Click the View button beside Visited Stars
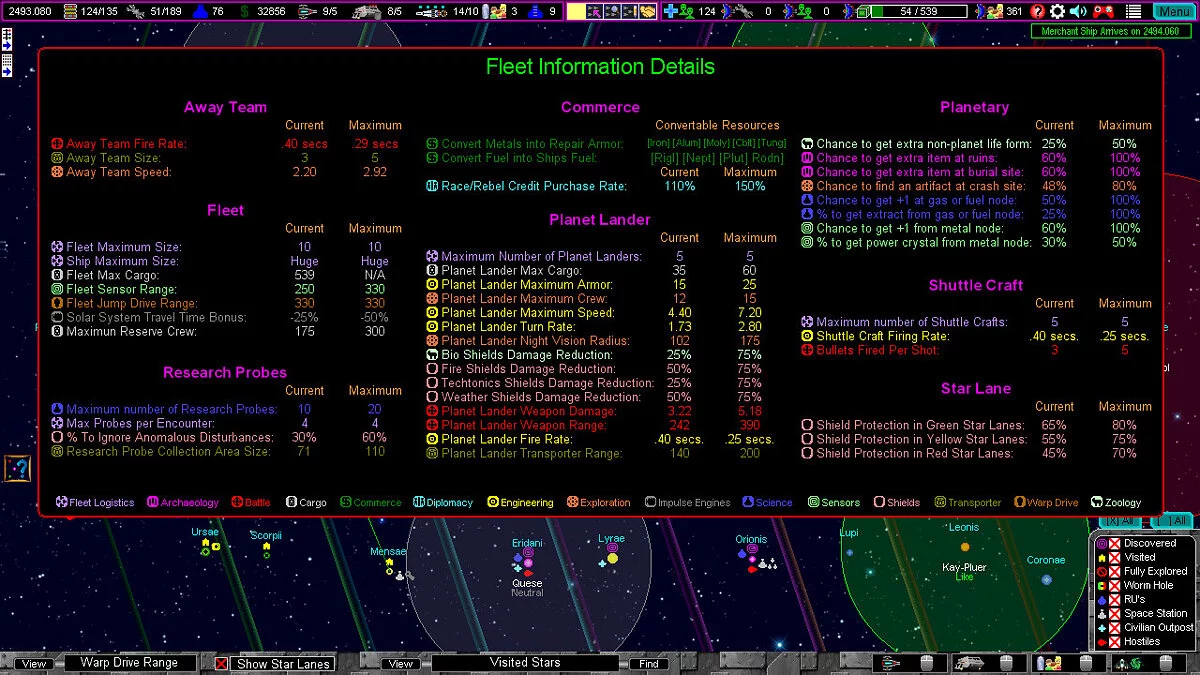This screenshot has height=675, width=1200. [x=400, y=664]
